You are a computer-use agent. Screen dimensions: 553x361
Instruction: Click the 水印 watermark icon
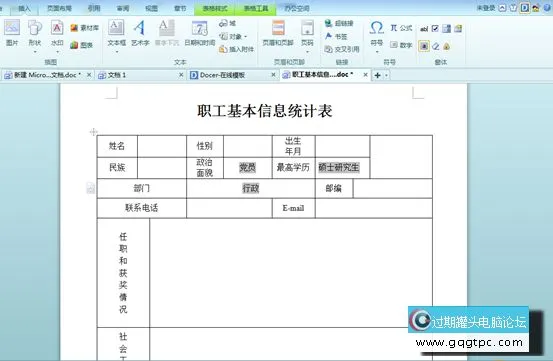(57, 27)
